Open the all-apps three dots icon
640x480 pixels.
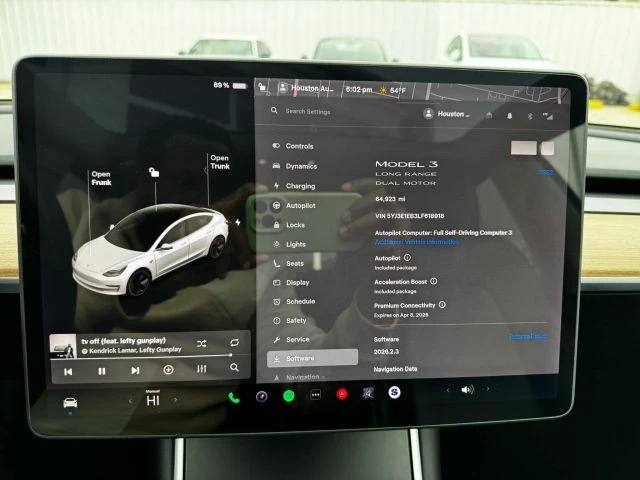click(x=316, y=395)
